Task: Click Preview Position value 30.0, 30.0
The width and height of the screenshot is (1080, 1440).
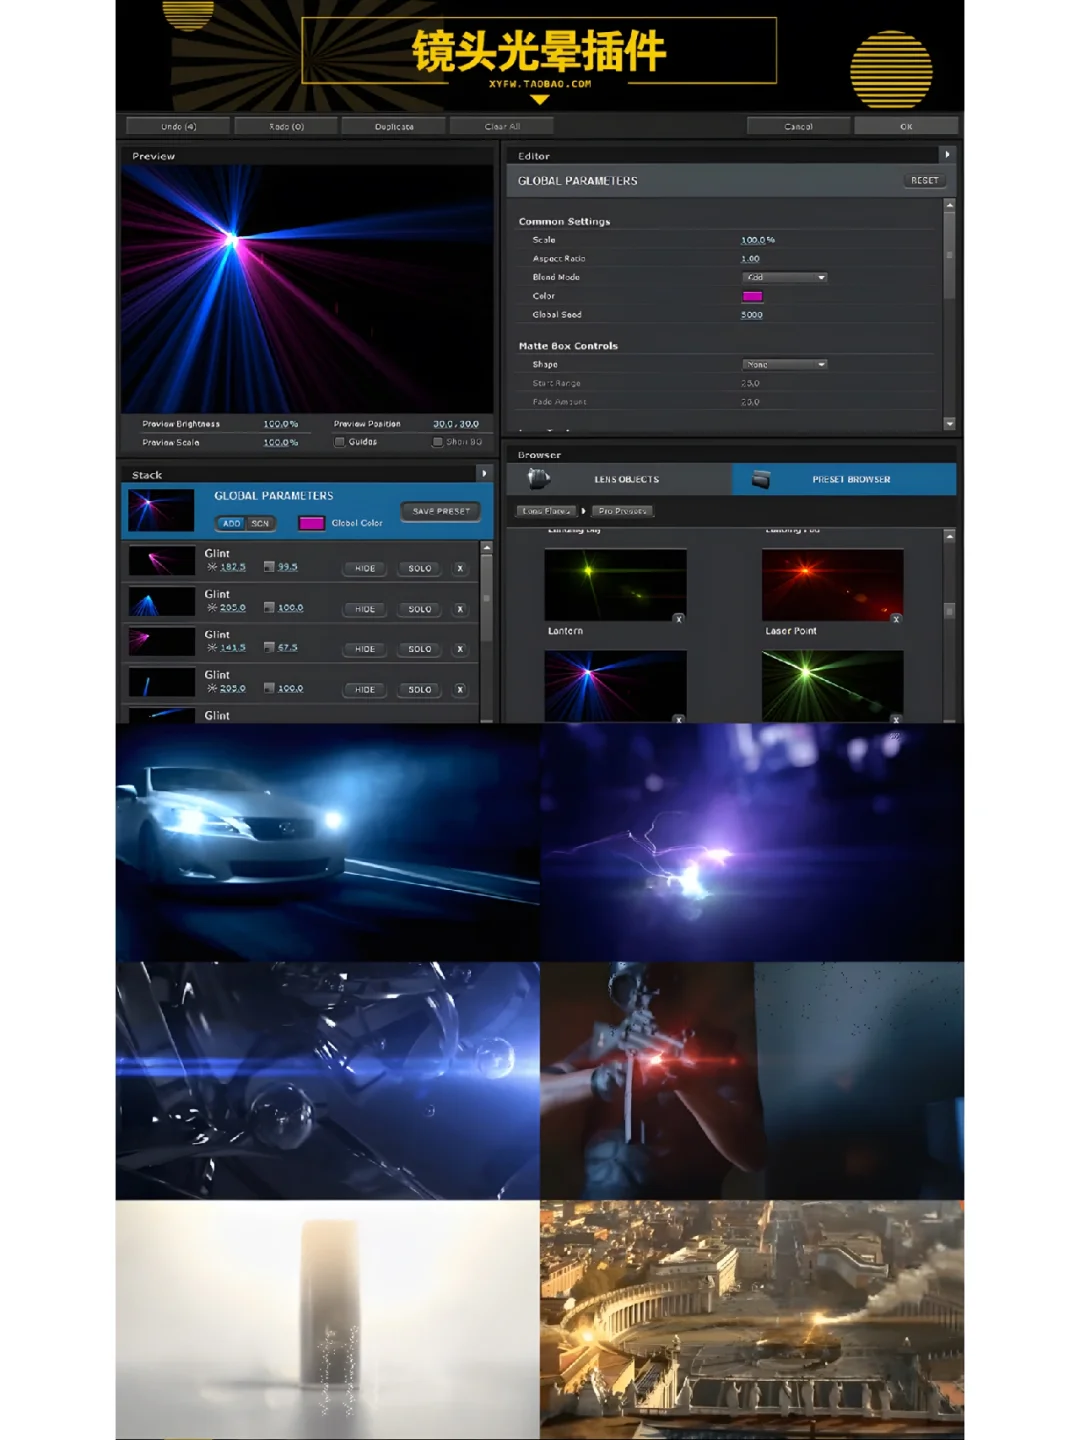Action: [456, 424]
